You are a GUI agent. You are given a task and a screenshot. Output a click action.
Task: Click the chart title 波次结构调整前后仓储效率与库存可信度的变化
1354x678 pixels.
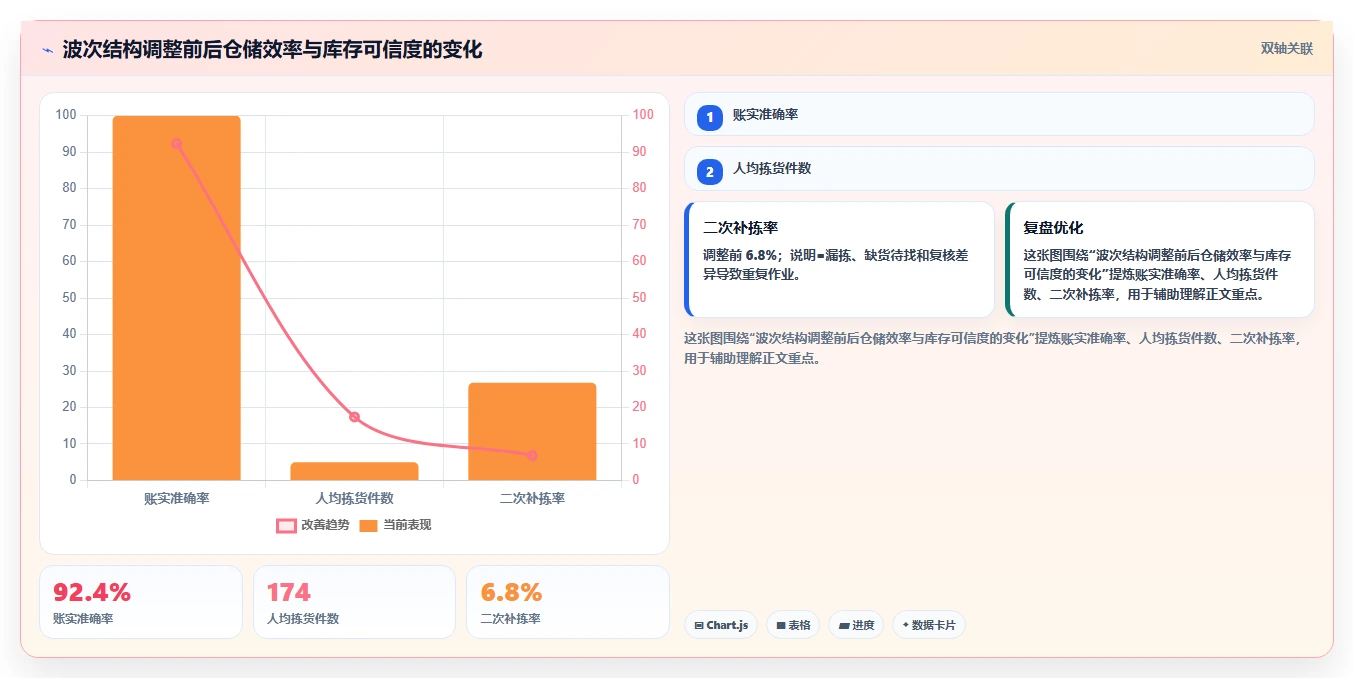point(272,50)
